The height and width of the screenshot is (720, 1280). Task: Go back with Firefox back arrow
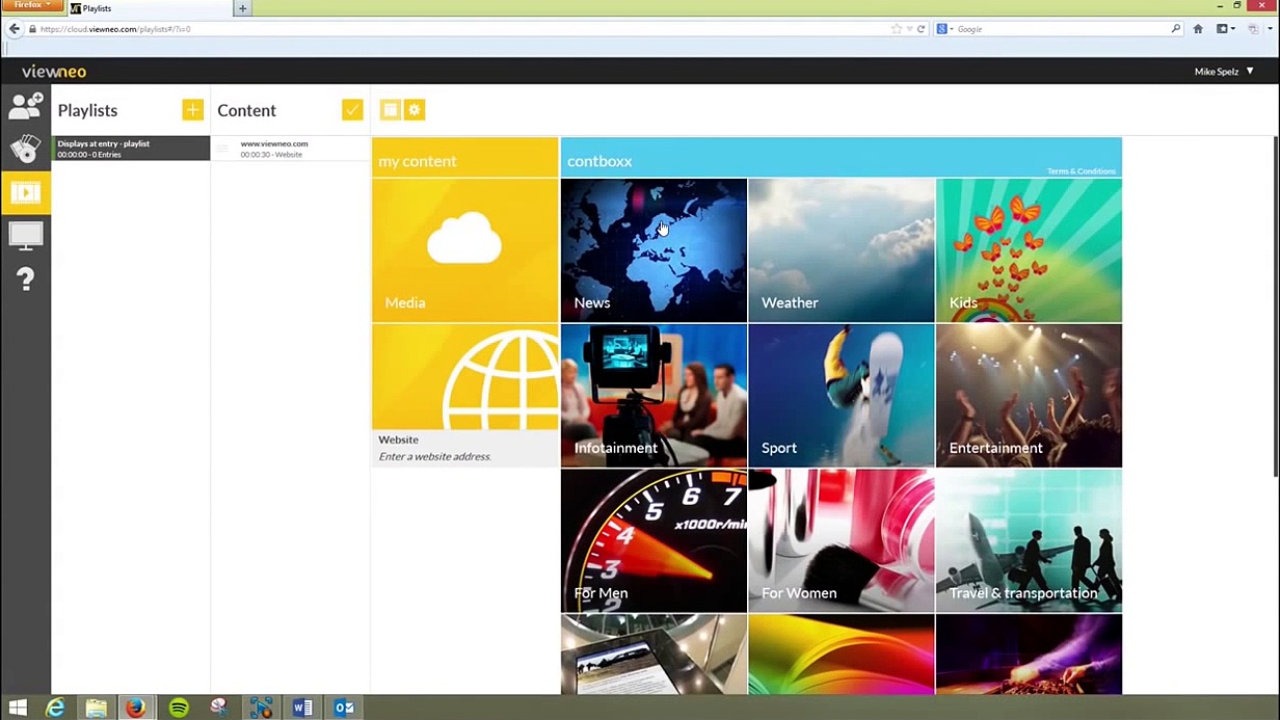click(14, 29)
